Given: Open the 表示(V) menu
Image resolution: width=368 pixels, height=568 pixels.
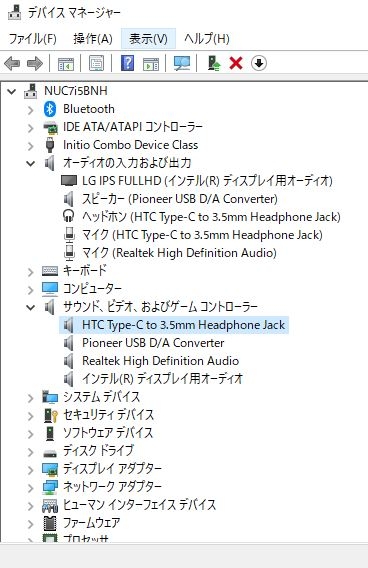Looking at the screenshot, I should coord(149,38).
